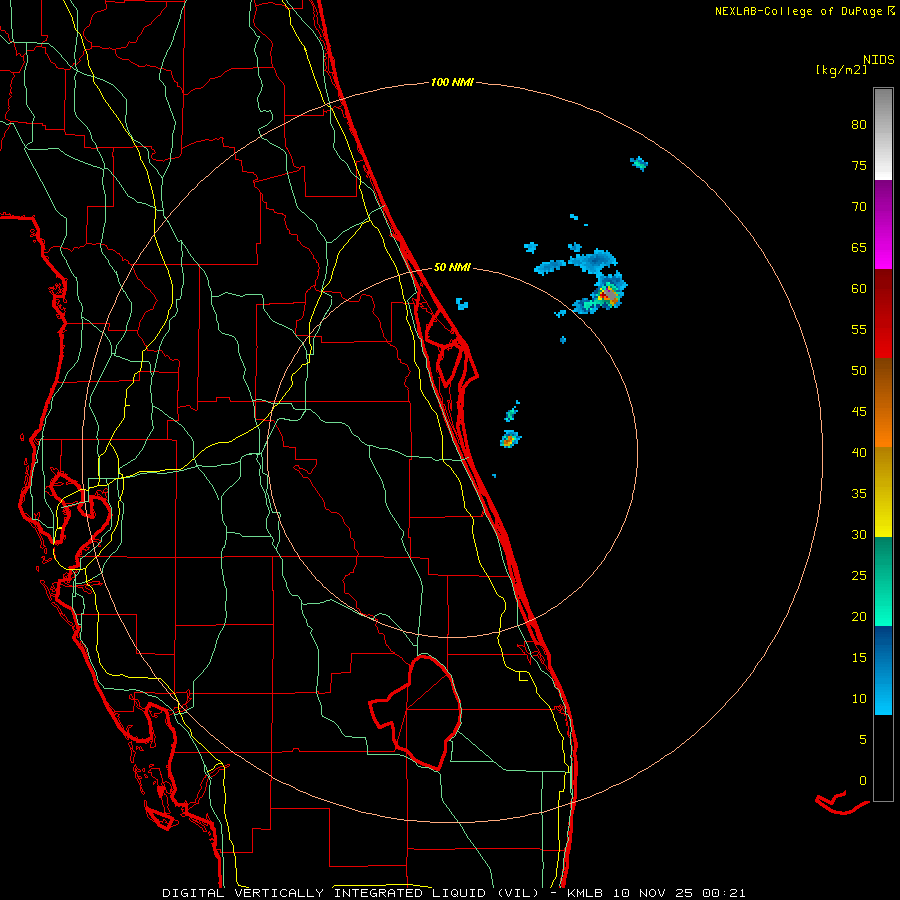
Task: Select the white-gray top band of the legend
Action: click(883, 134)
